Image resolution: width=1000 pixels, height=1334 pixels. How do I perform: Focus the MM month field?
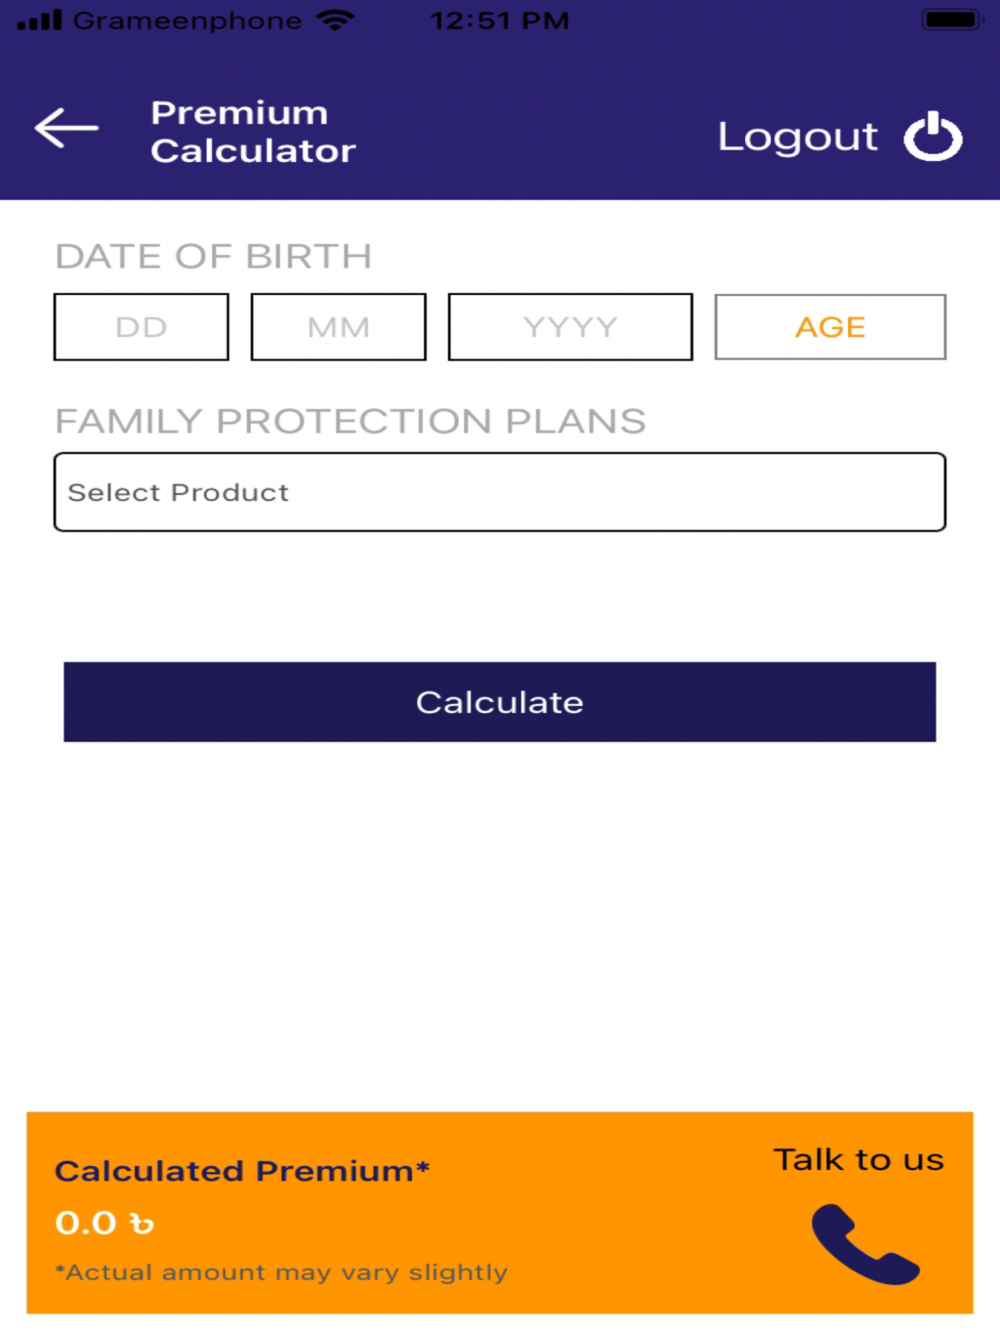[338, 327]
